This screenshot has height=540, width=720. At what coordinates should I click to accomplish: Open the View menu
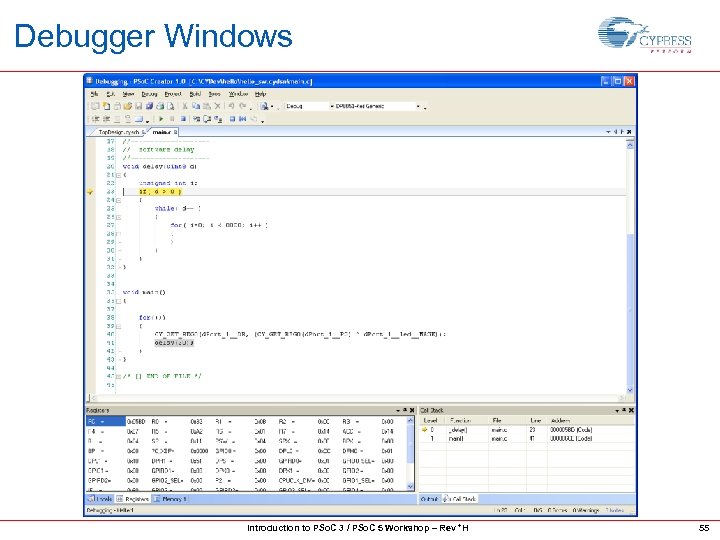[x=129, y=94]
